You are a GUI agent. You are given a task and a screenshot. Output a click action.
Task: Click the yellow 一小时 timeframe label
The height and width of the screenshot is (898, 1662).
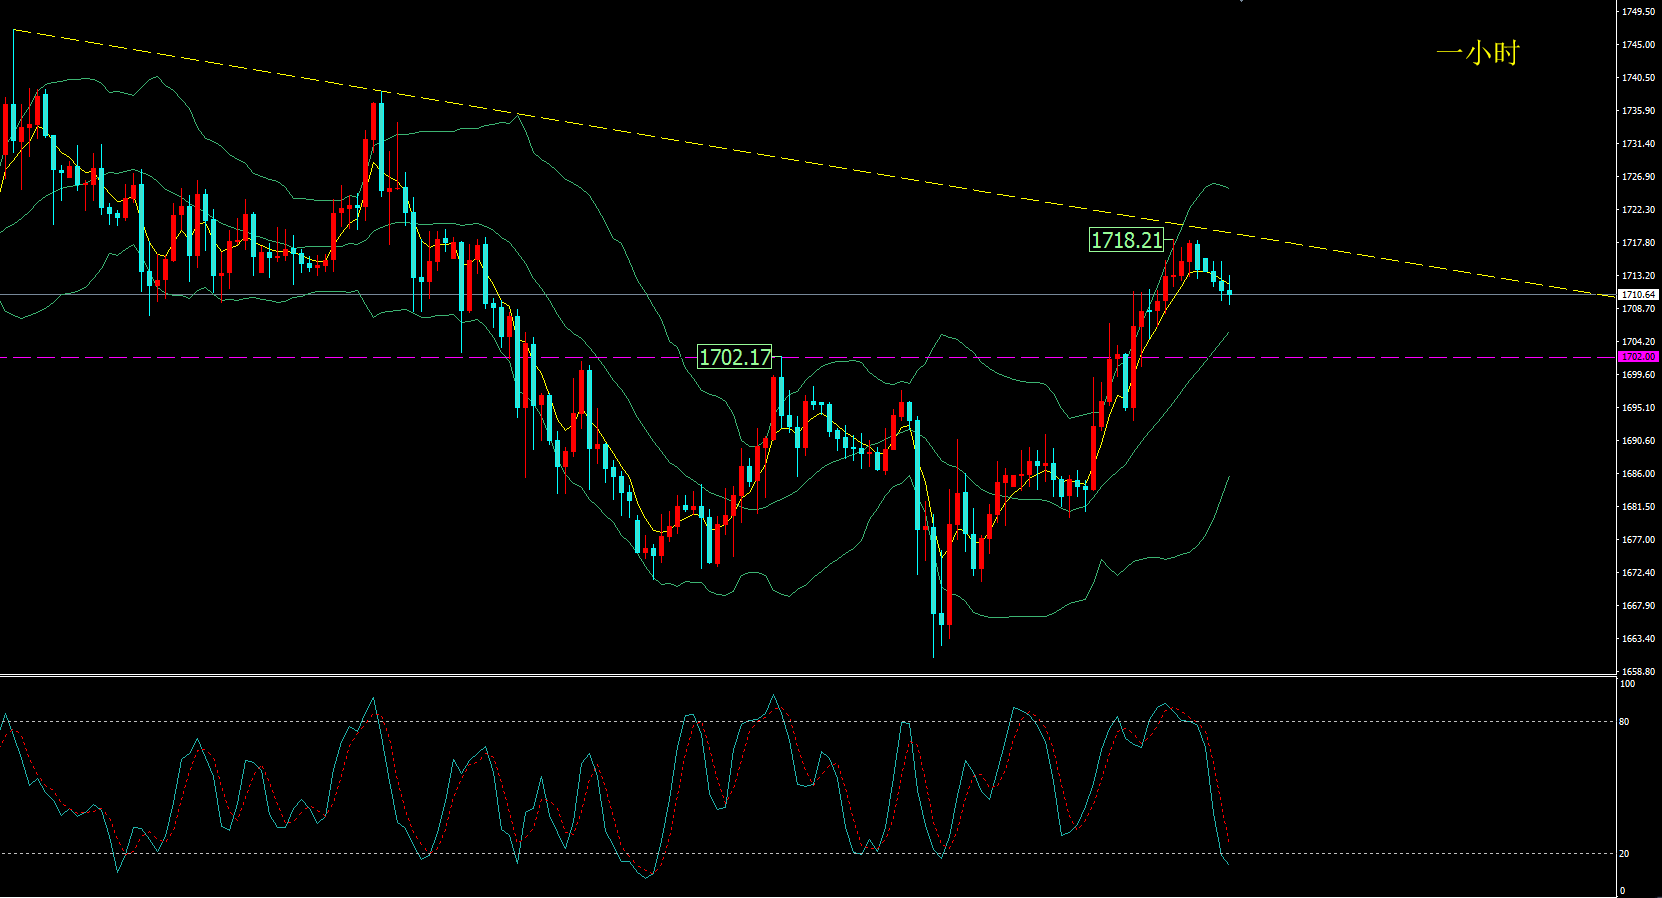(1477, 53)
